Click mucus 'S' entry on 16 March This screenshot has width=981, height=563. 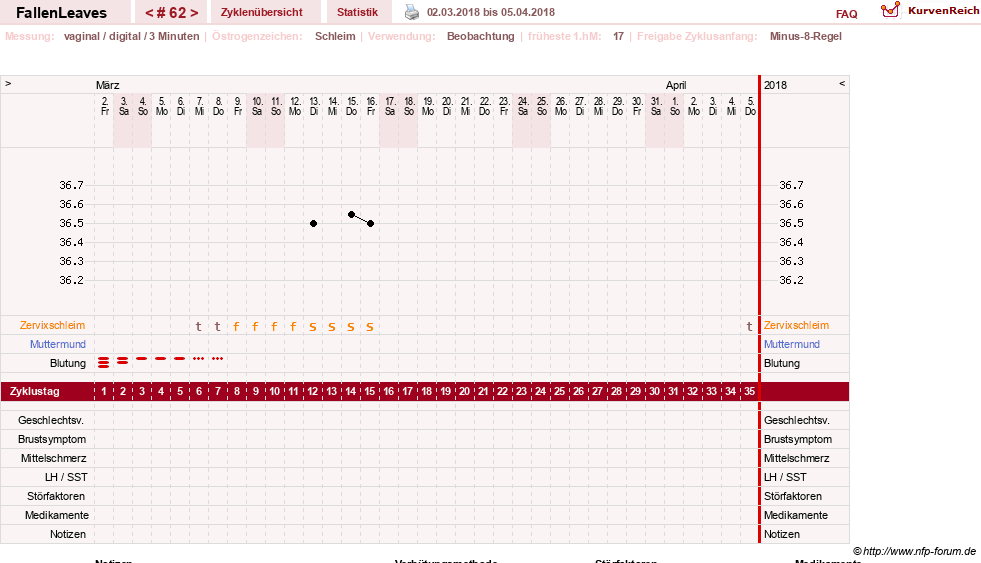pos(370,327)
